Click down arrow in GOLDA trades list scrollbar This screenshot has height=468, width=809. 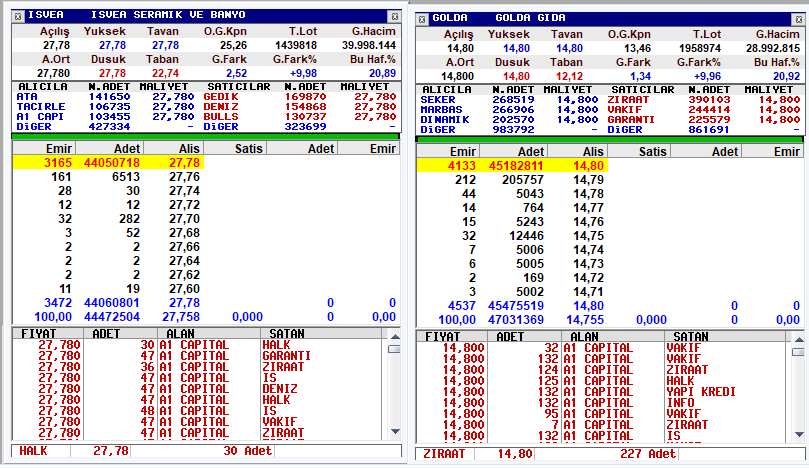point(799,434)
